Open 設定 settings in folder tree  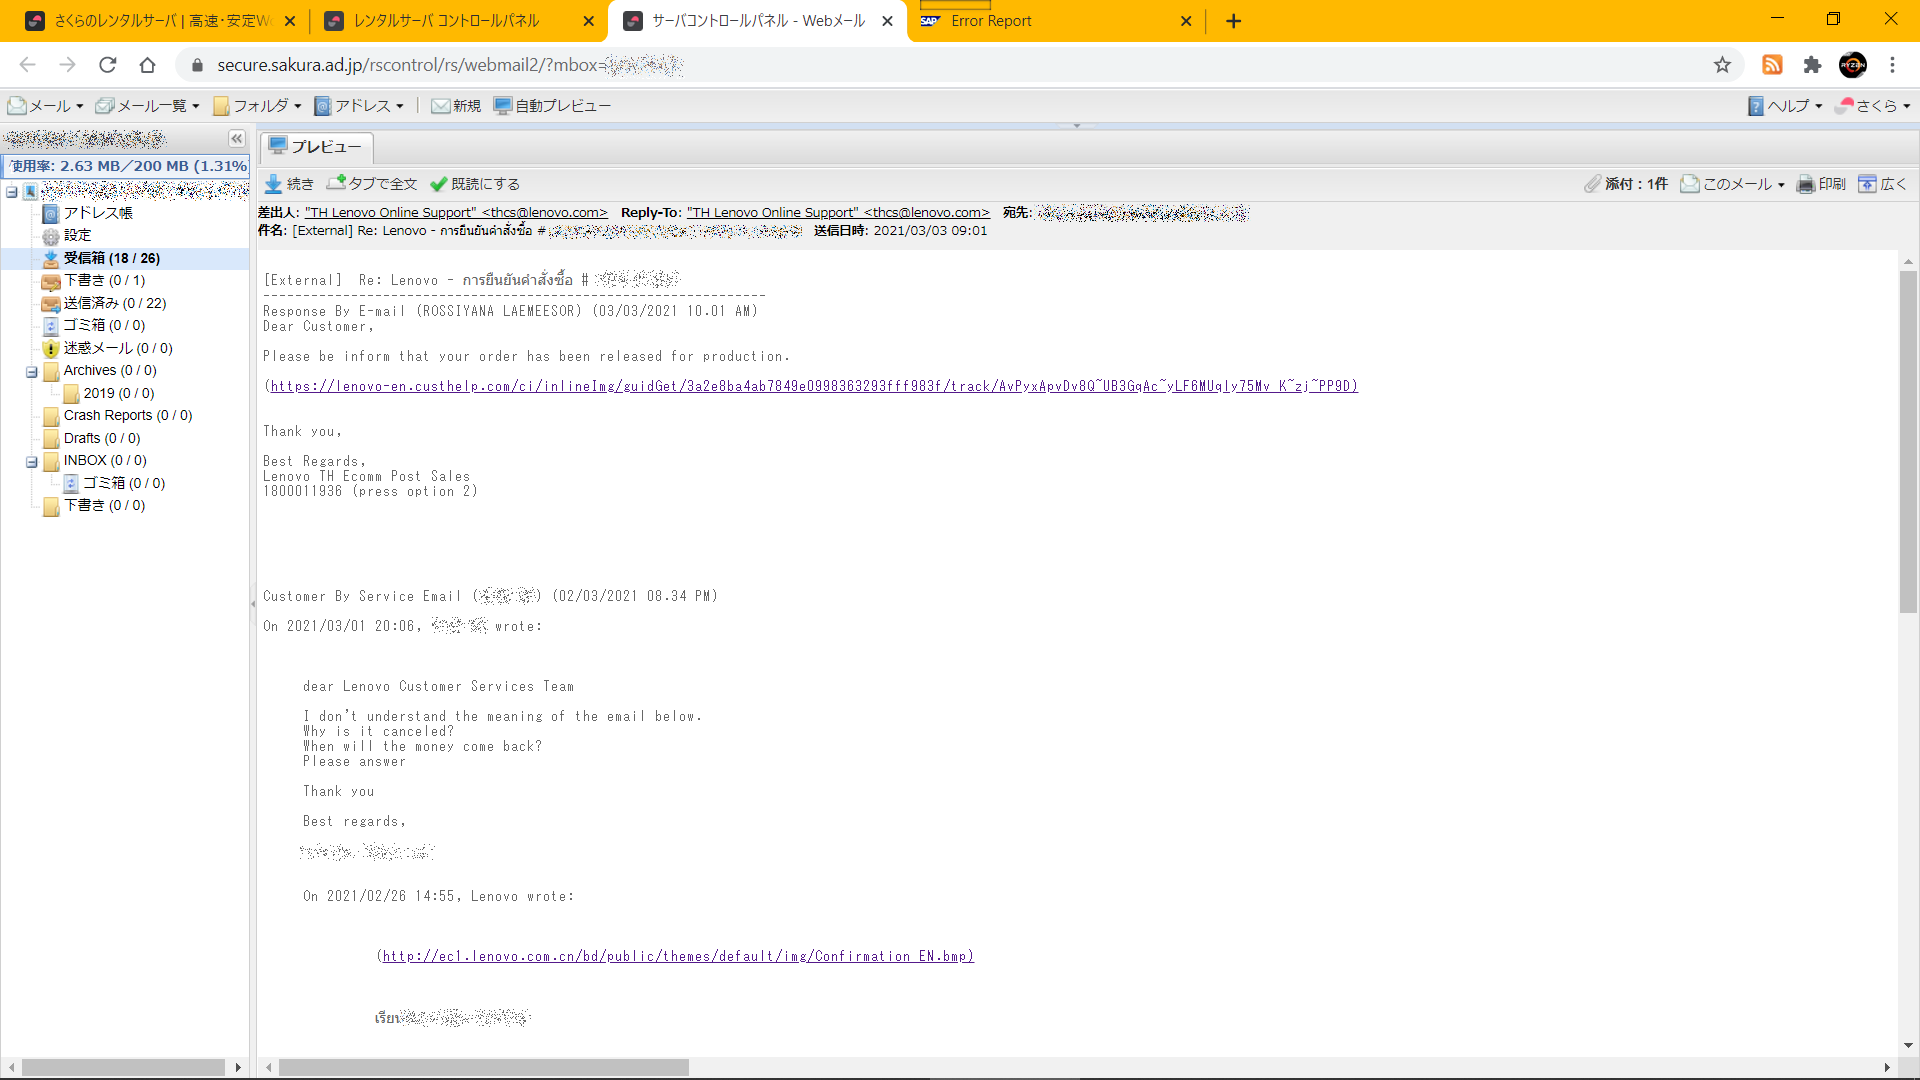[x=78, y=236]
